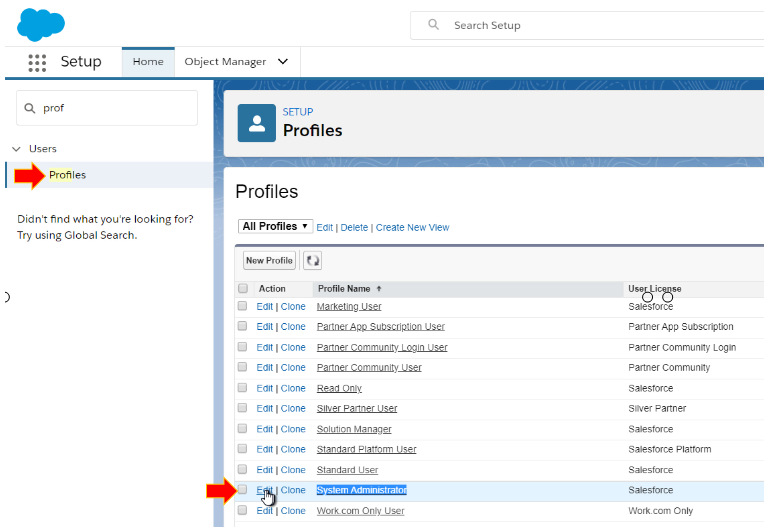The height and width of the screenshot is (527, 774).
Task: Click the Profile Name column header
Action: click(x=344, y=289)
